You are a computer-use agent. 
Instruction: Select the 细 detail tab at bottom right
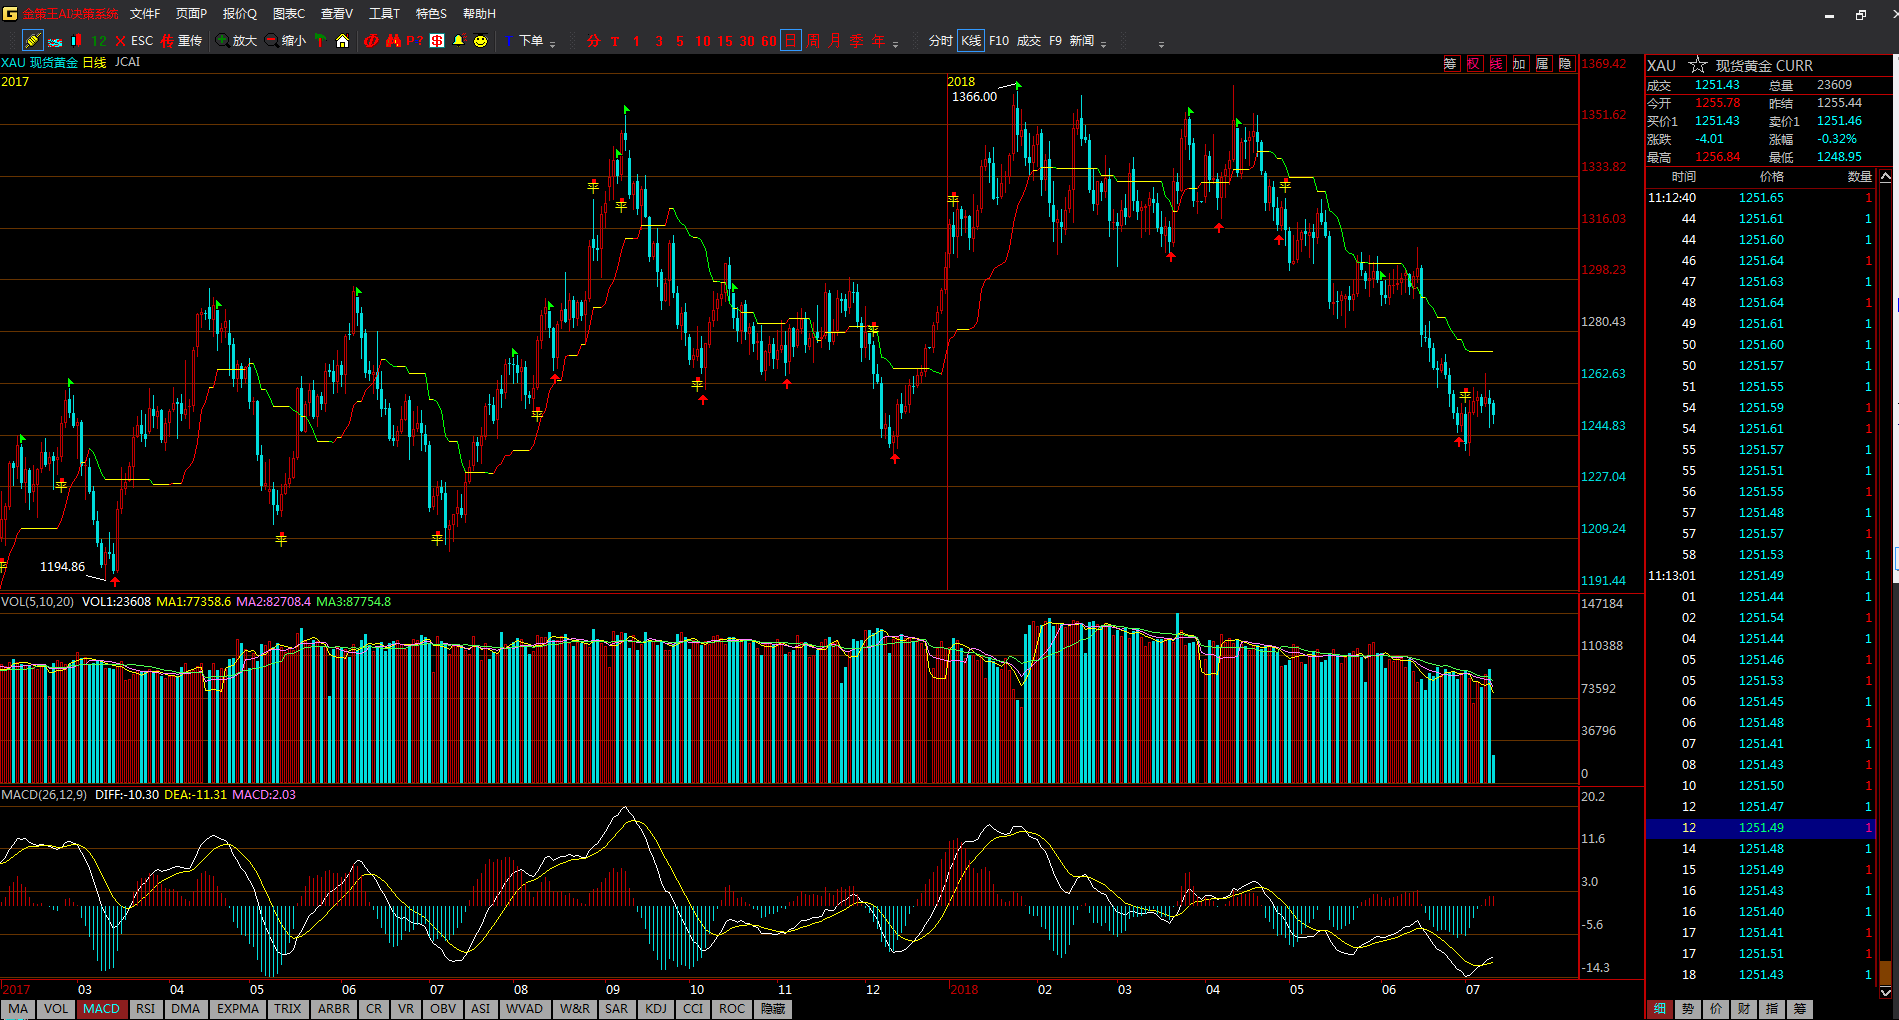[x=1660, y=1009]
